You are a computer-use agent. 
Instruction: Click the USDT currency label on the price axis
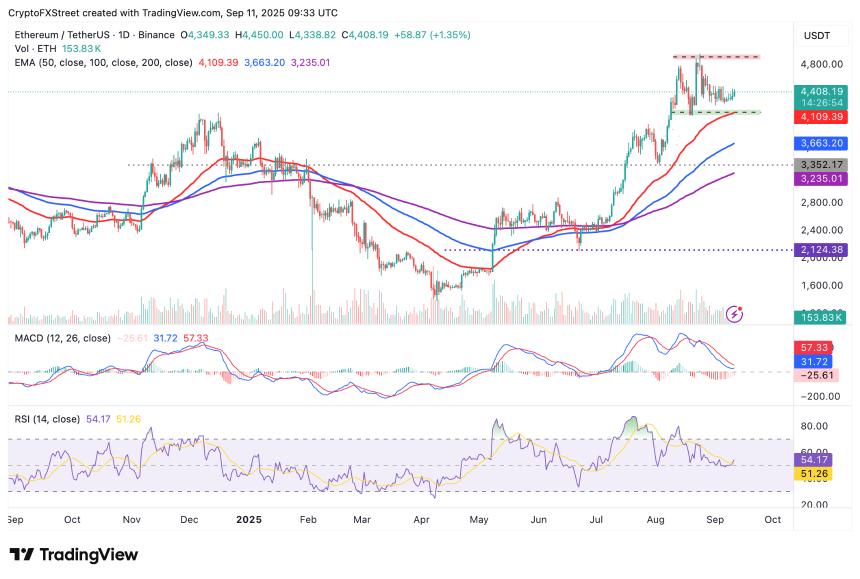[818, 33]
